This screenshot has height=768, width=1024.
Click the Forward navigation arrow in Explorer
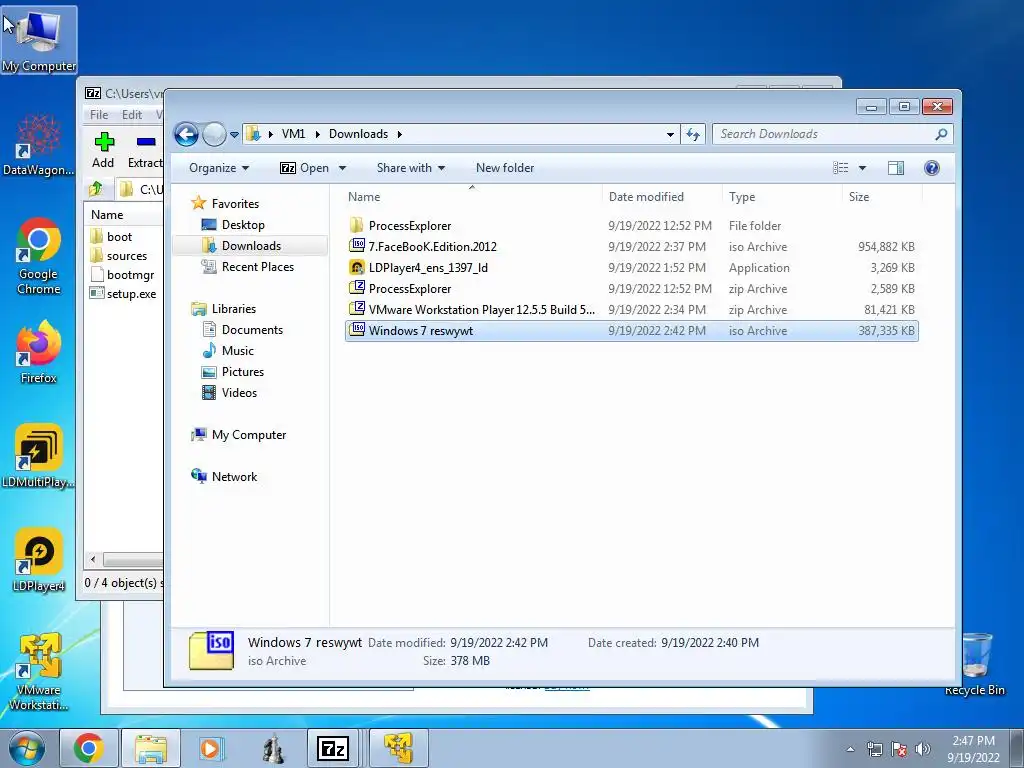(214, 135)
